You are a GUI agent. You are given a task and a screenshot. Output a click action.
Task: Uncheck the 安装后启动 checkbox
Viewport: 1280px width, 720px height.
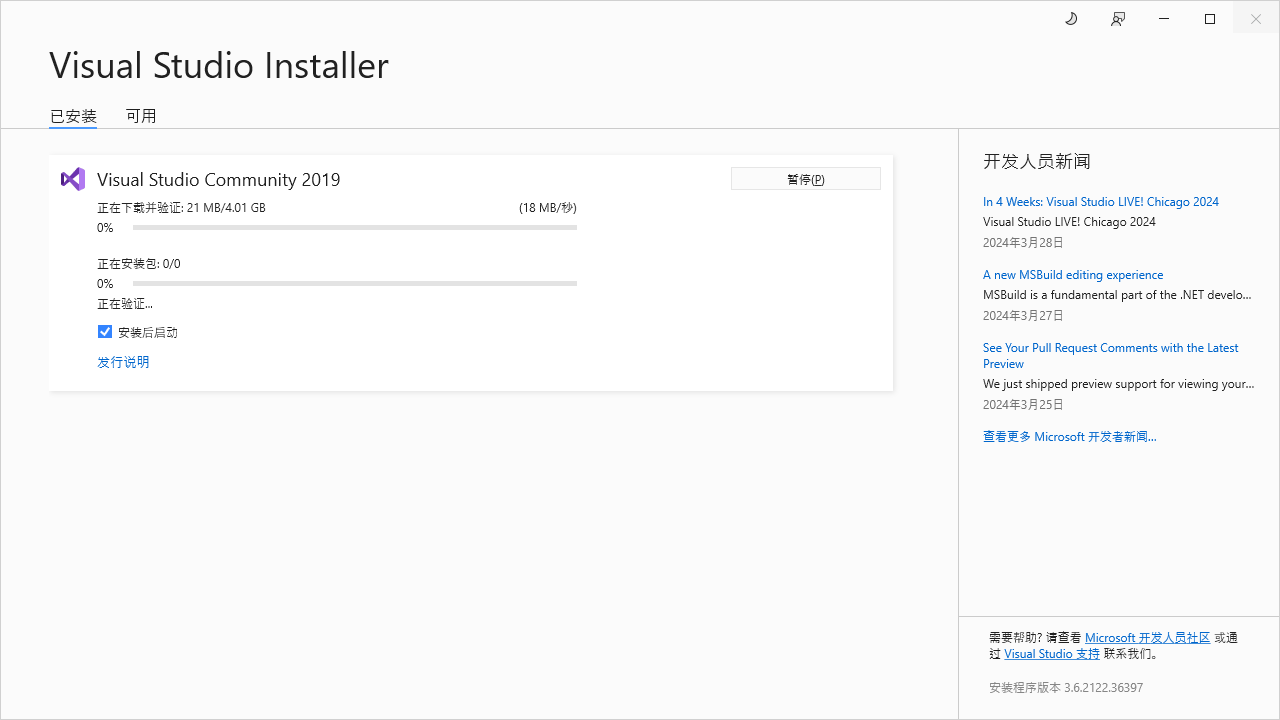tap(105, 331)
